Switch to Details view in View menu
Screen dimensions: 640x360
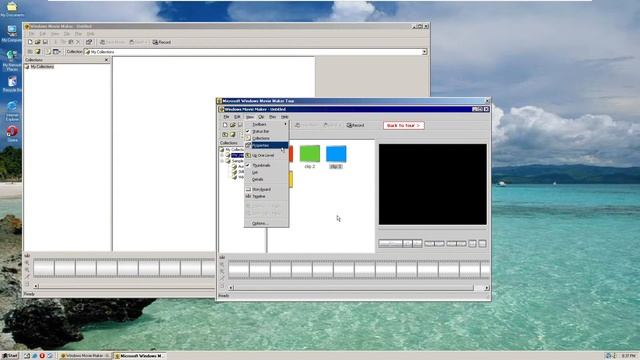tap(267, 179)
